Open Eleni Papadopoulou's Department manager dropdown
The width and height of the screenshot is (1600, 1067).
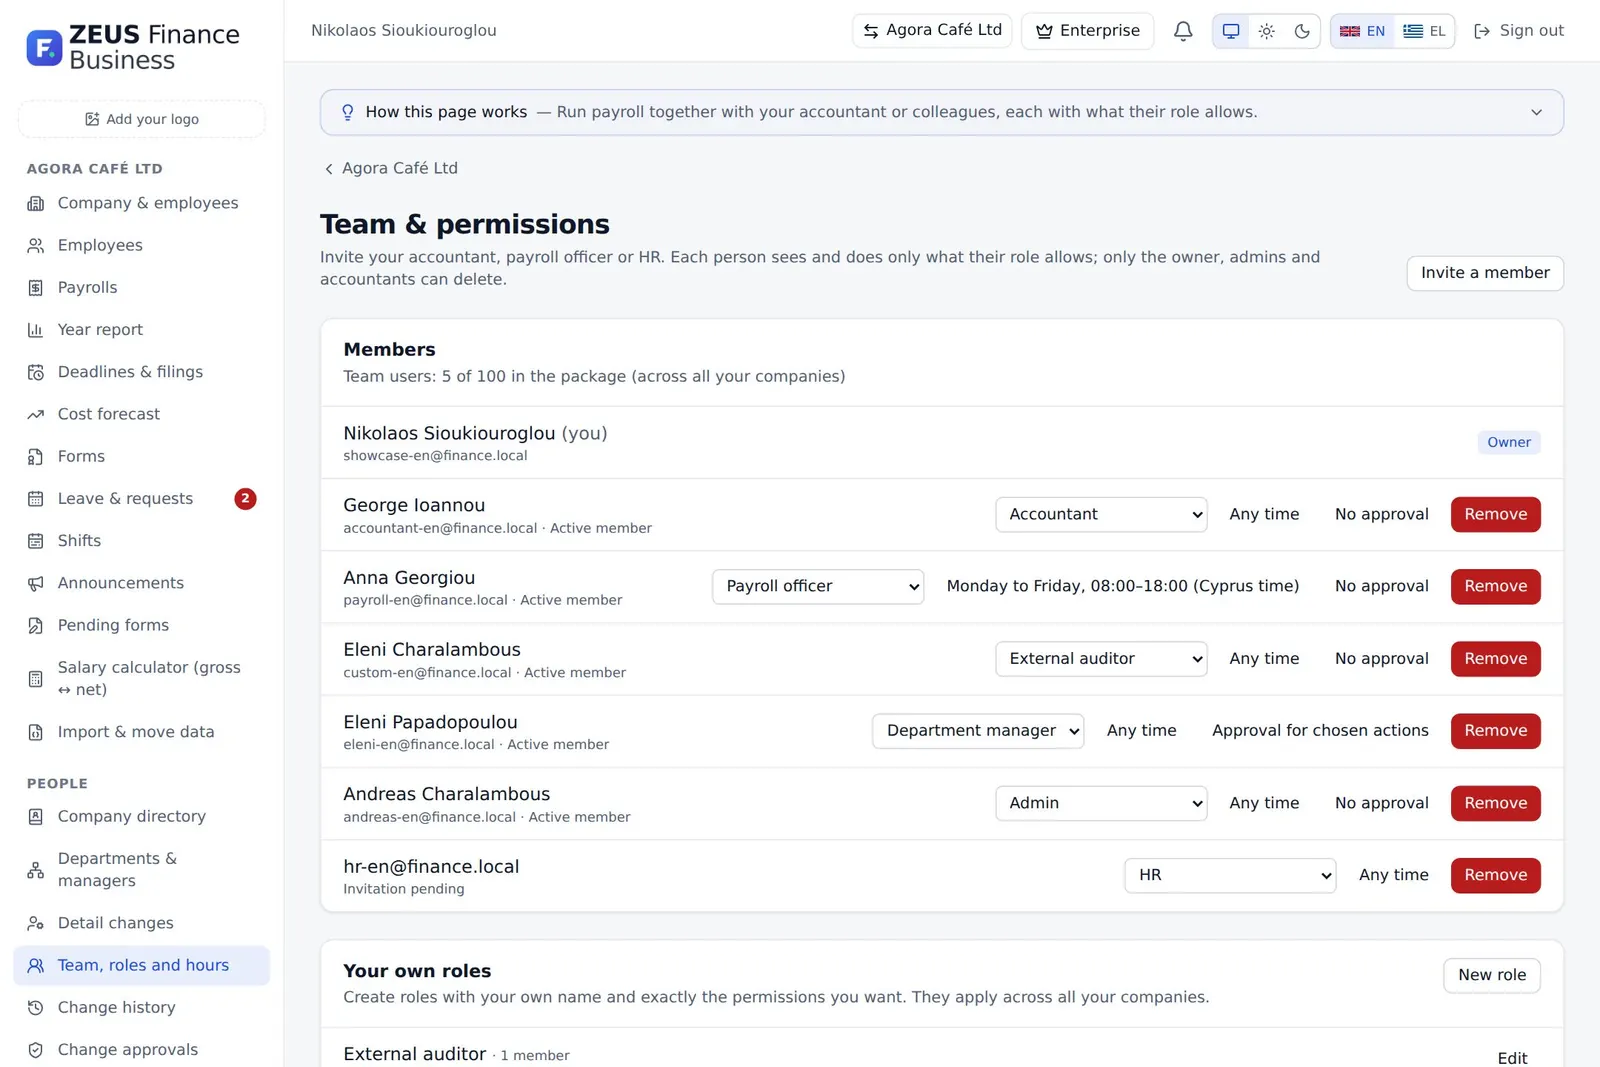pos(978,730)
